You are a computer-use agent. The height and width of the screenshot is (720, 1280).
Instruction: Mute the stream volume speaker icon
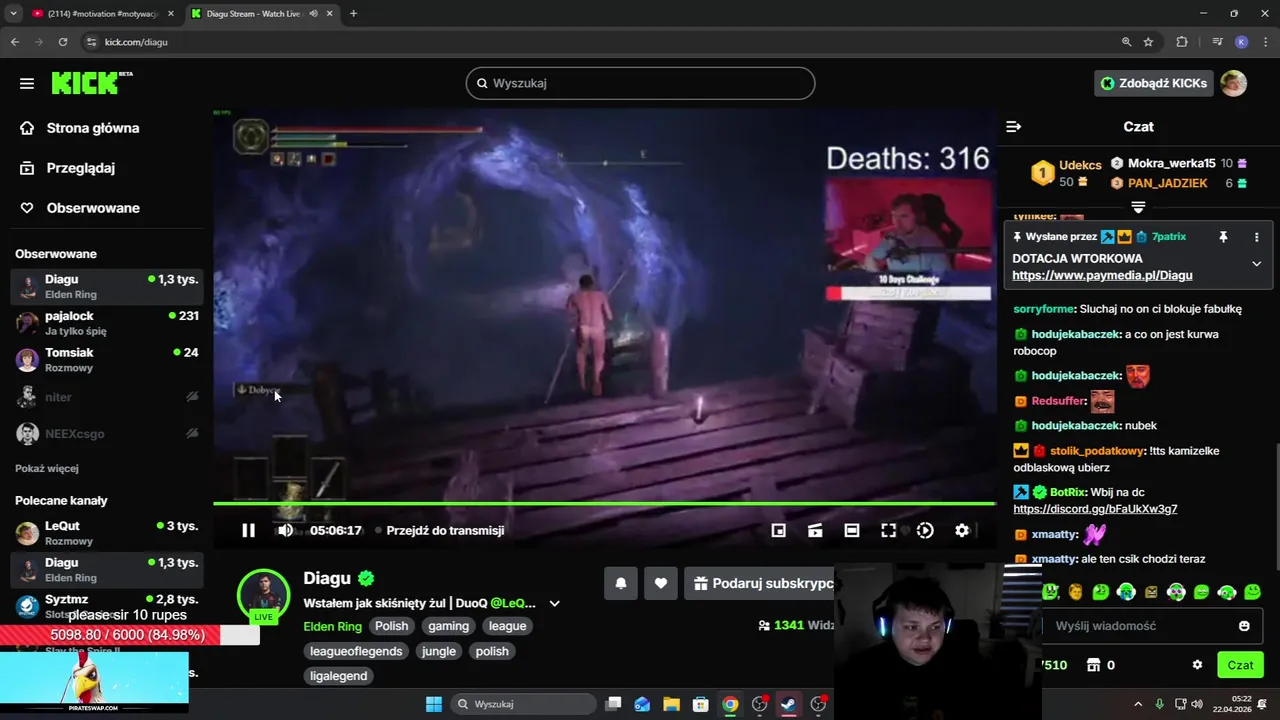(x=285, y=531)
